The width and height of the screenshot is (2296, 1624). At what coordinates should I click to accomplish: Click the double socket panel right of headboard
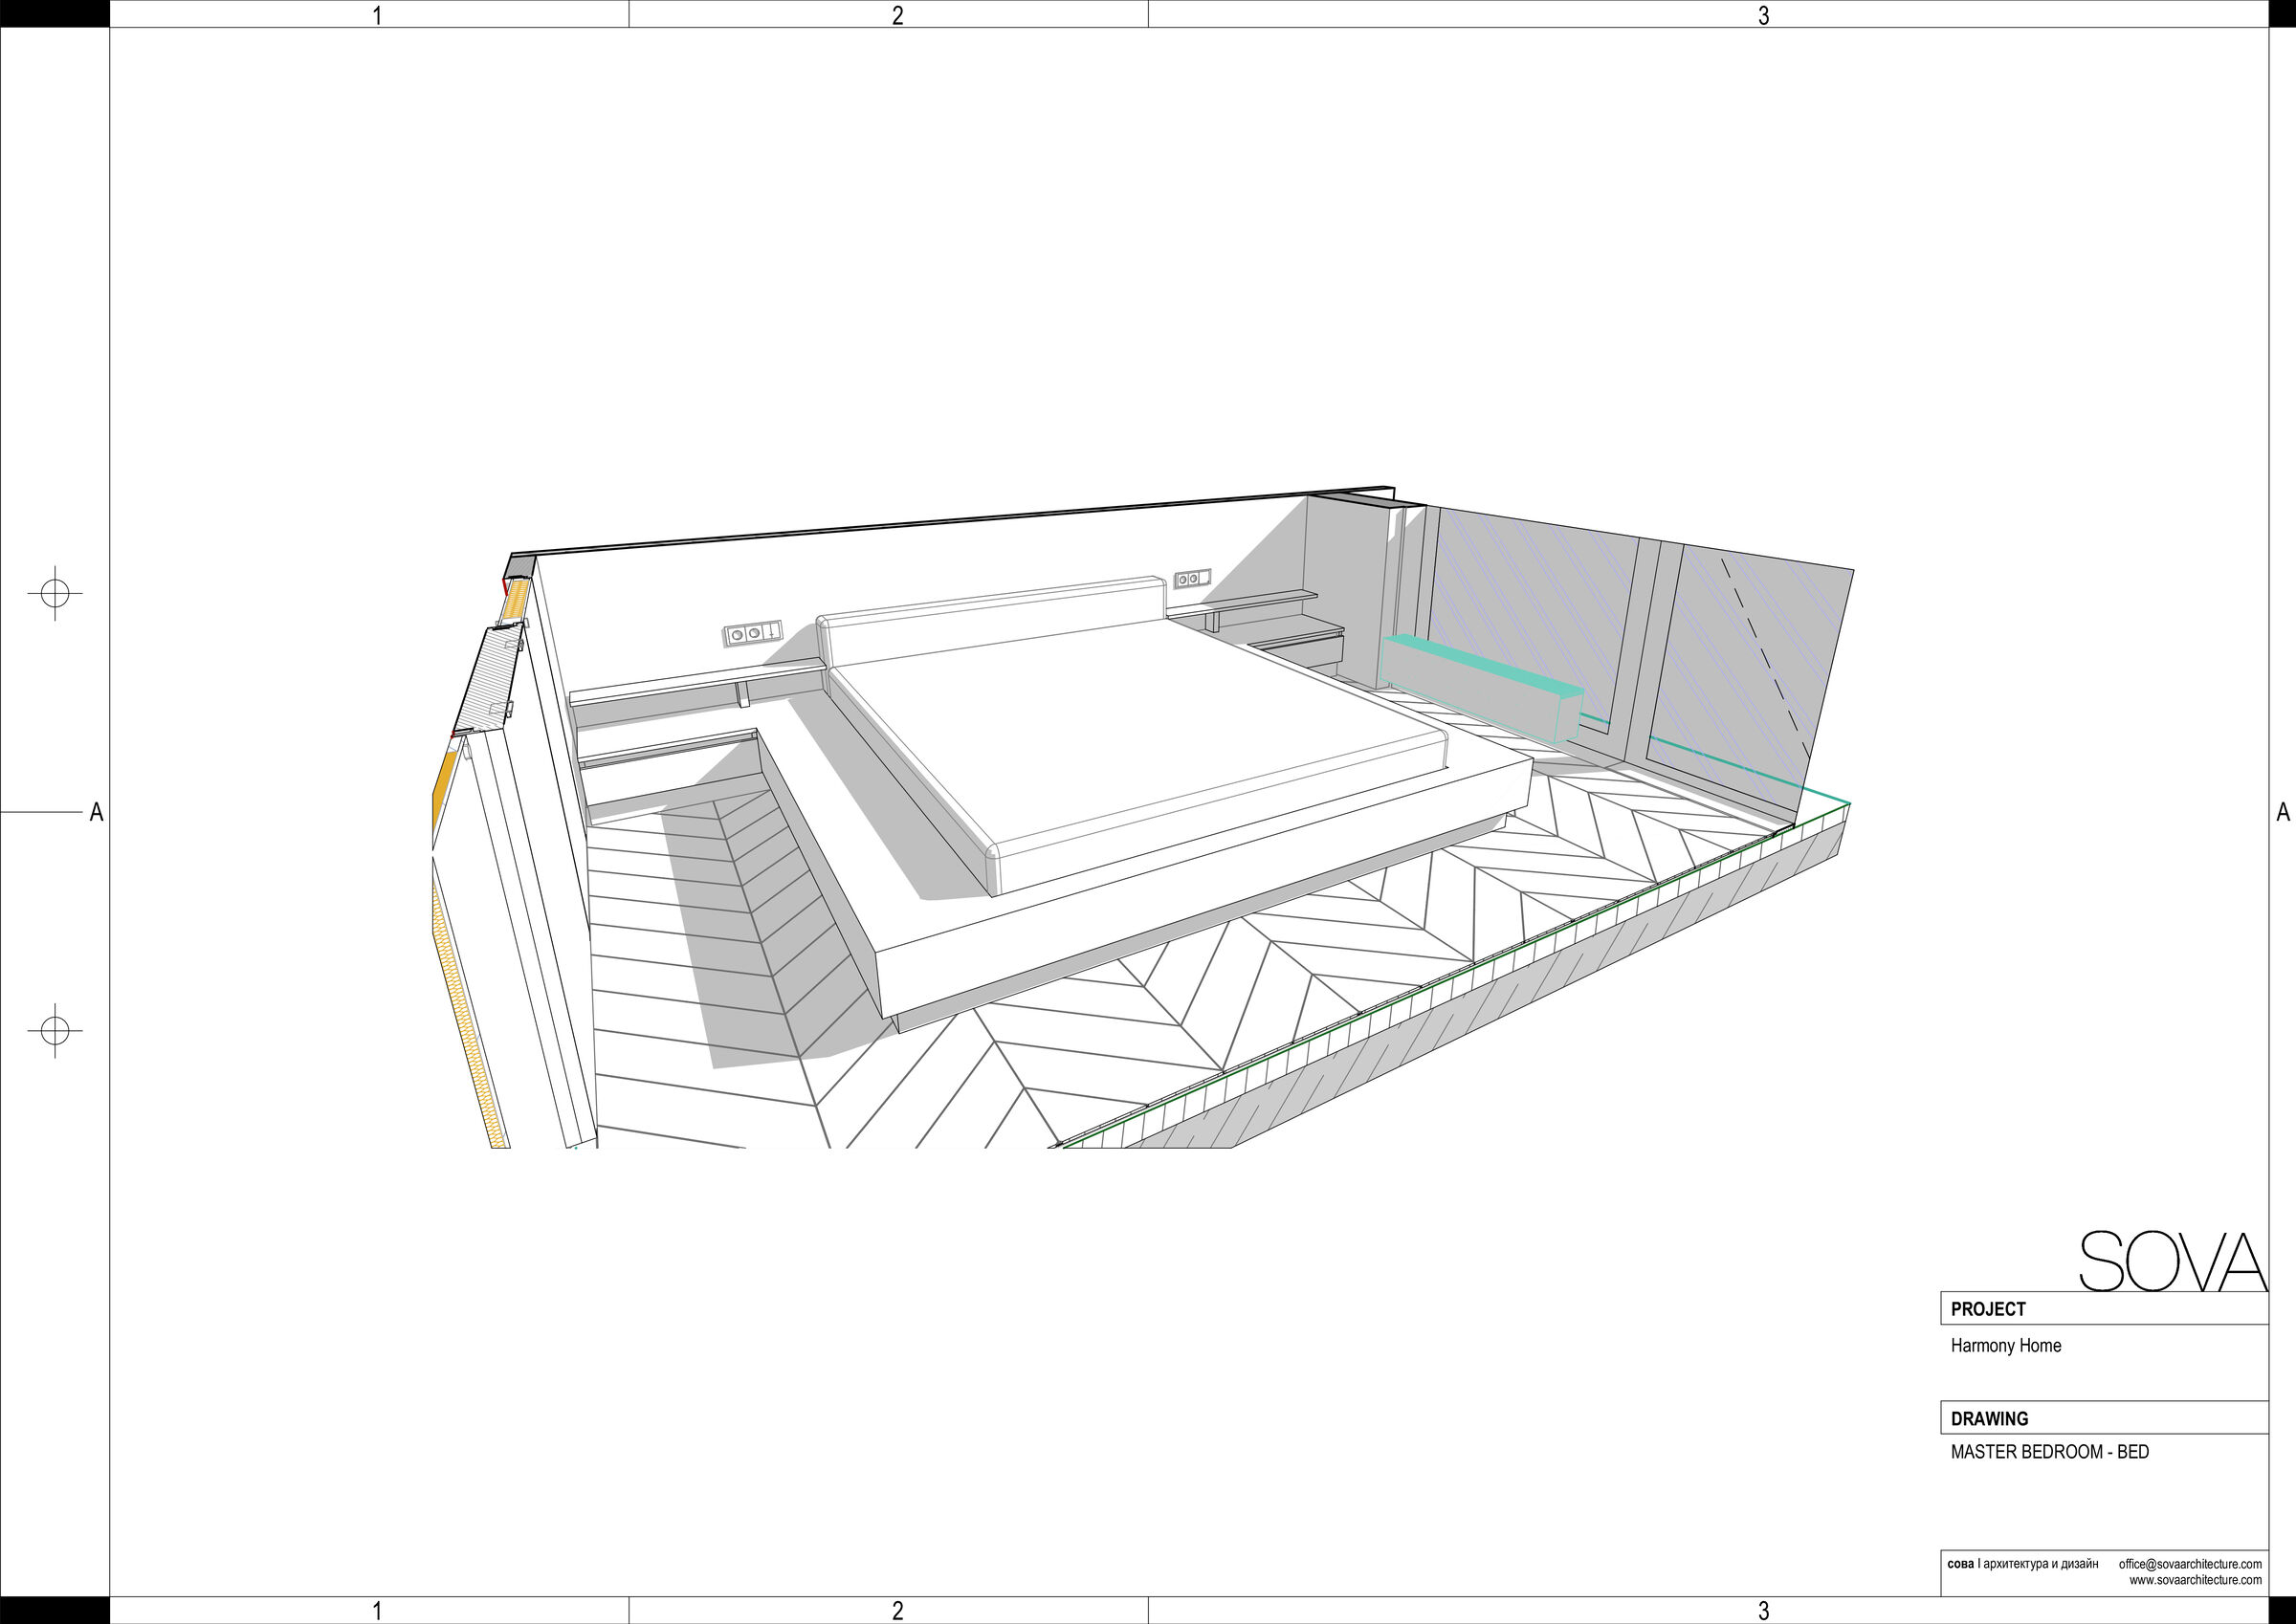[x=1192, y=578]
